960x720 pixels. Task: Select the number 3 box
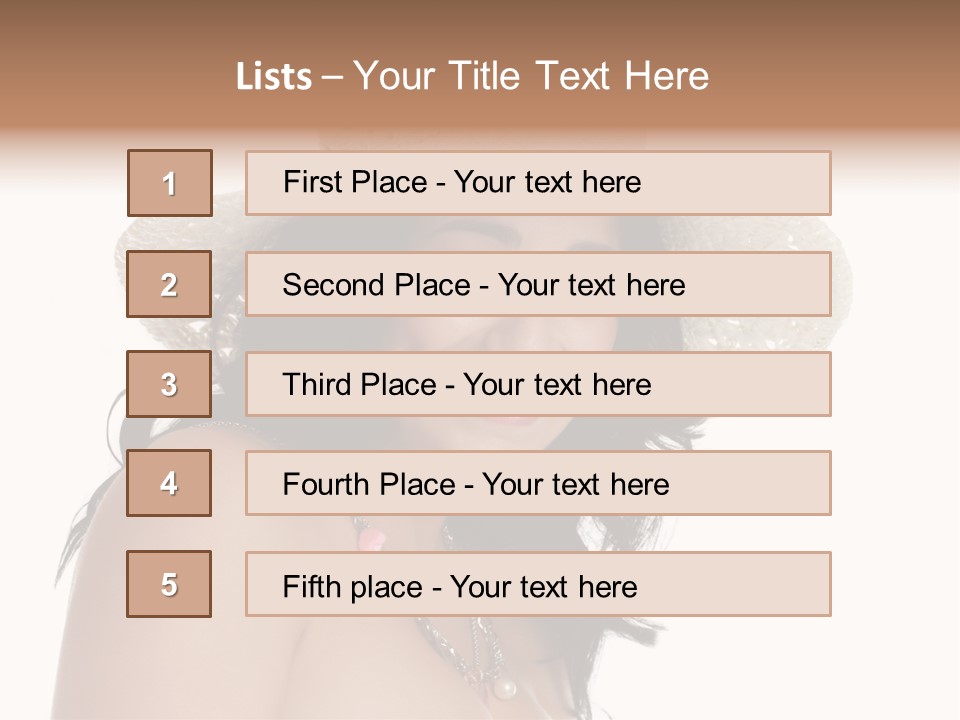point(169,384)
